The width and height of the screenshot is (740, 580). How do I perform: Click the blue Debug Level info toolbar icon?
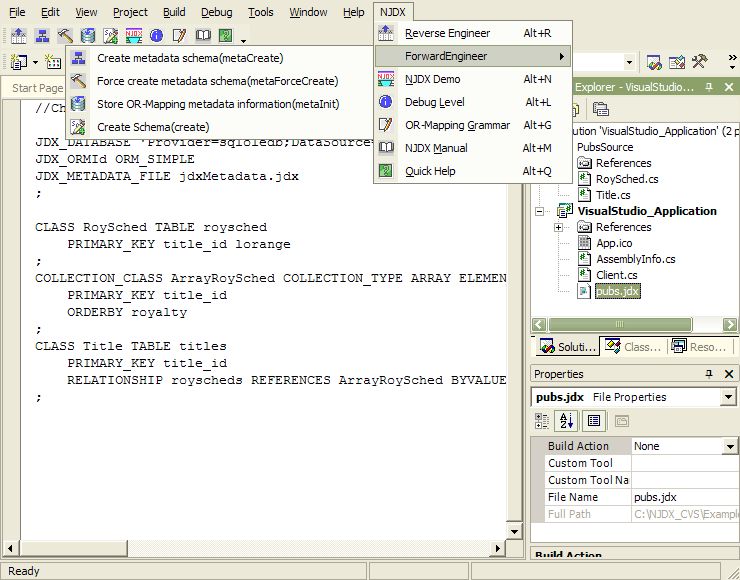(x=157, y=35)
